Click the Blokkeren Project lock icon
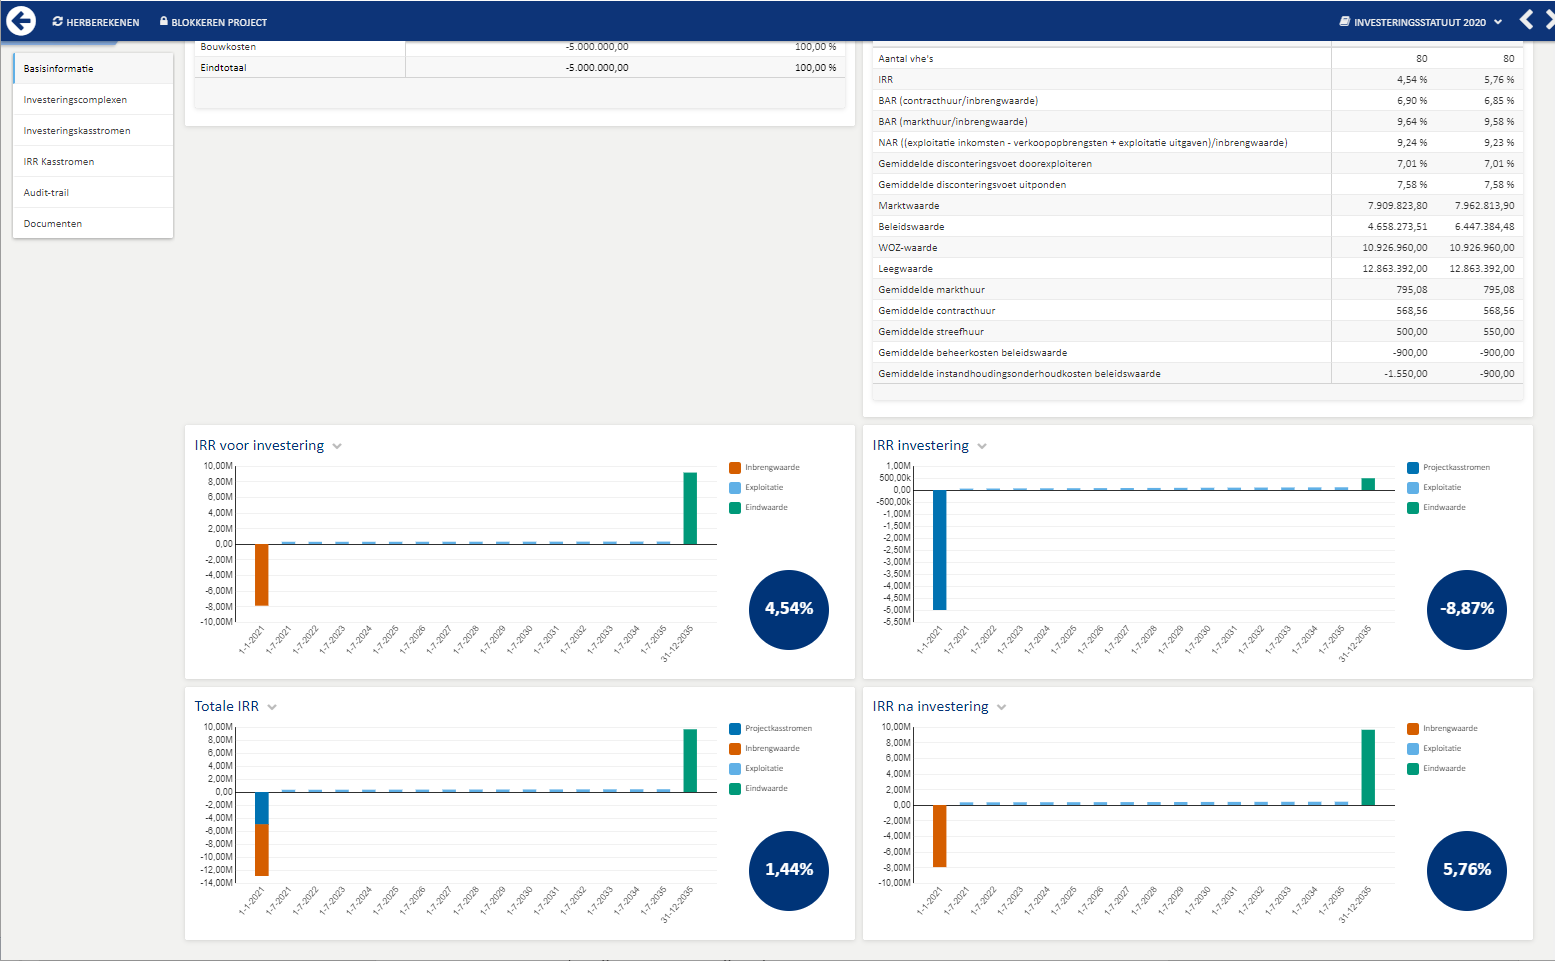 [164, 21]
